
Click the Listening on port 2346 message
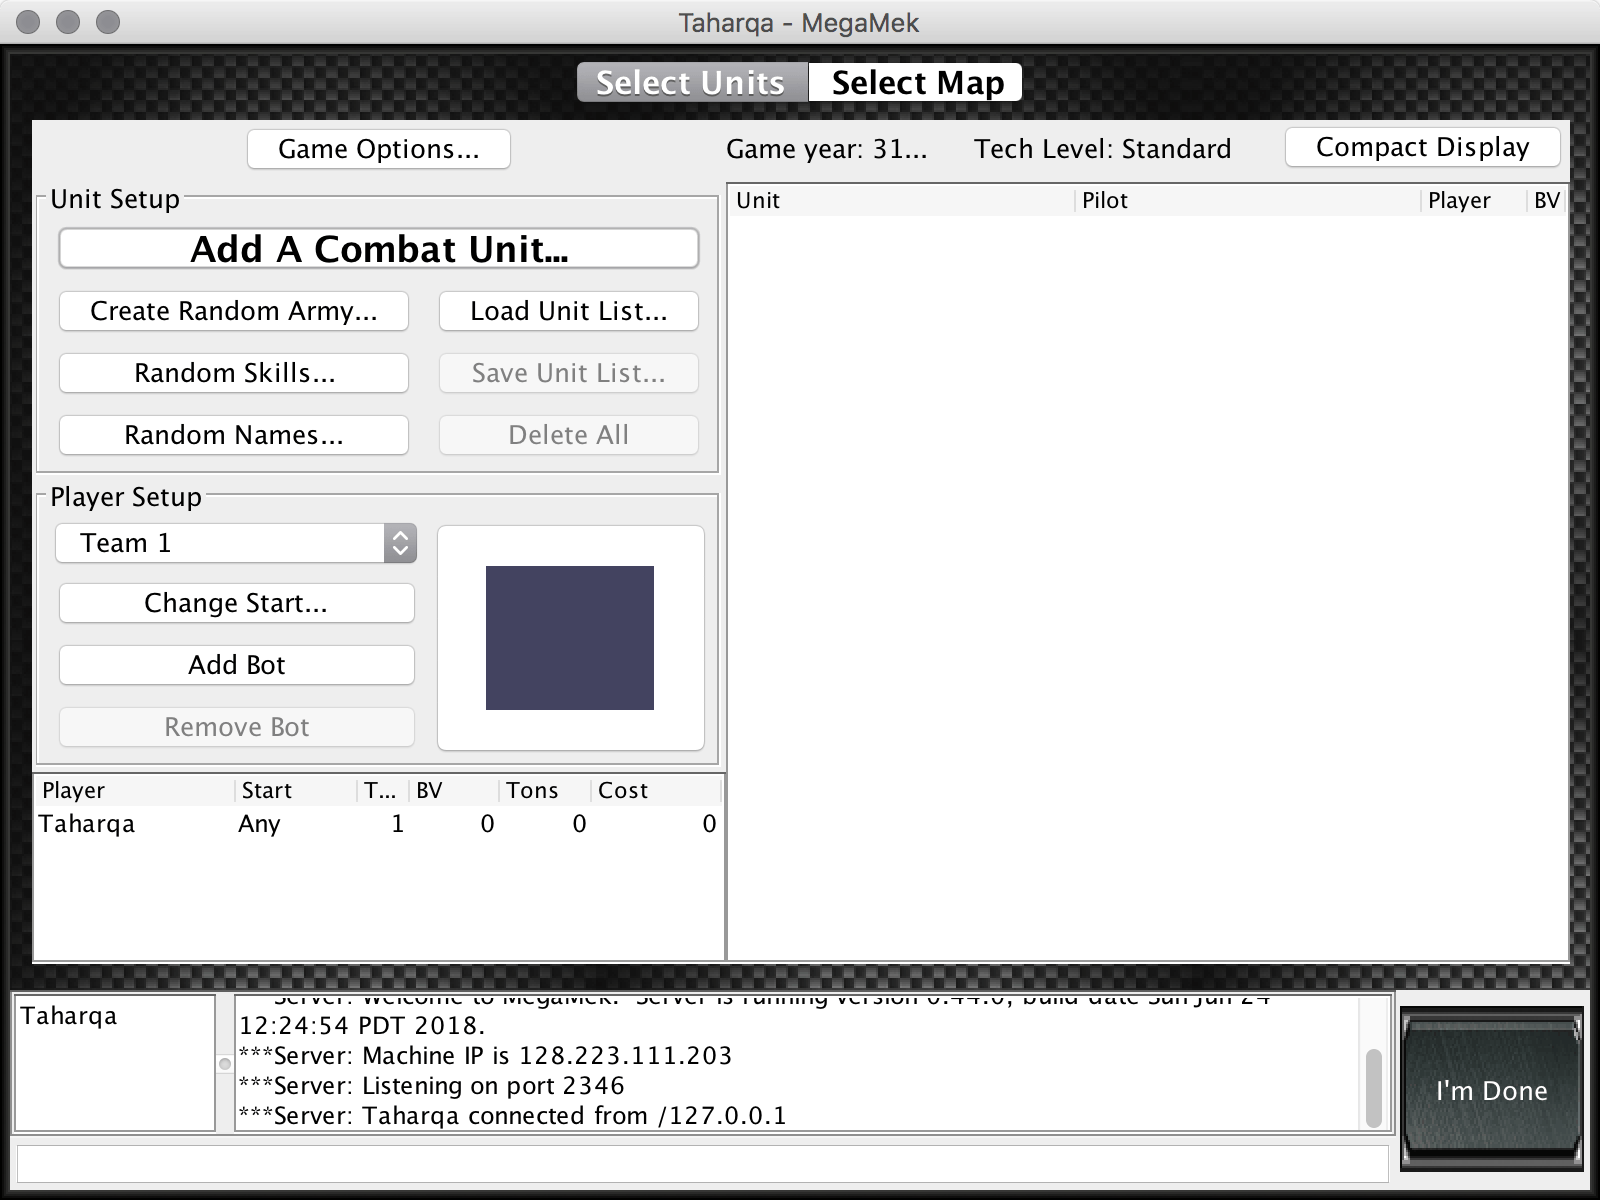[432, 1086]
